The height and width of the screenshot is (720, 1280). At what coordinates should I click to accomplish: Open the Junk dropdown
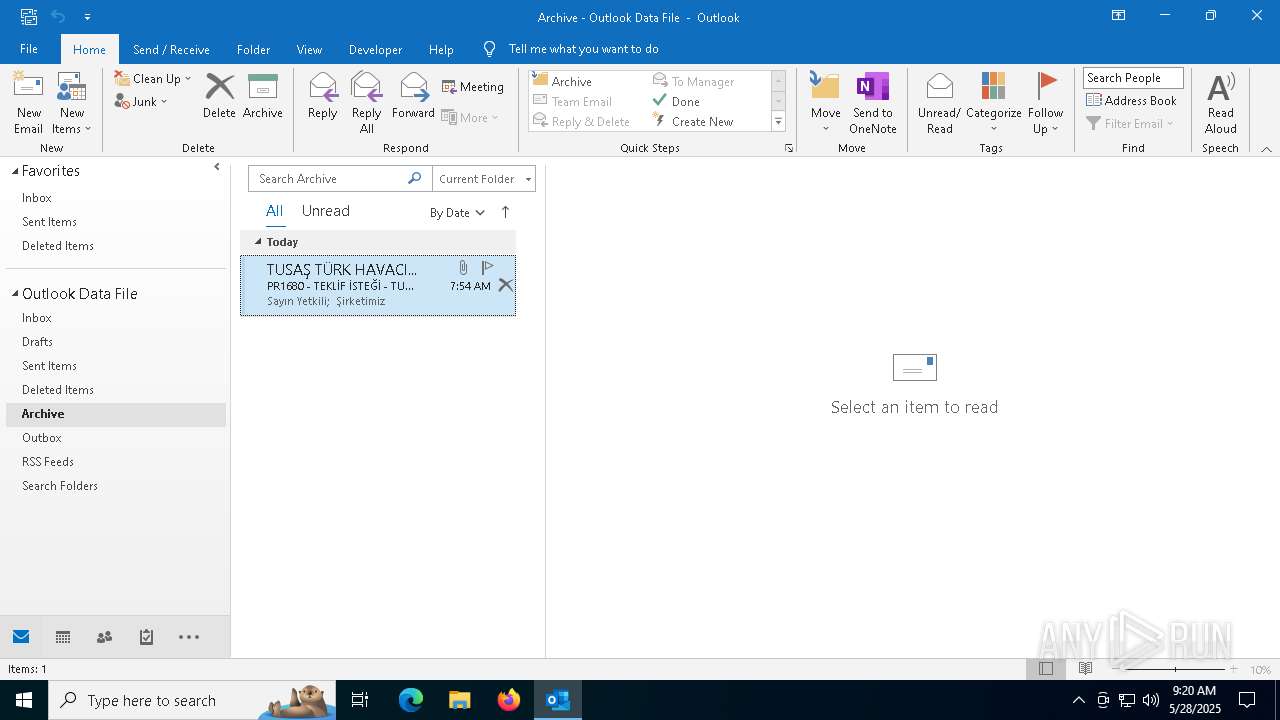pos(141,101)
